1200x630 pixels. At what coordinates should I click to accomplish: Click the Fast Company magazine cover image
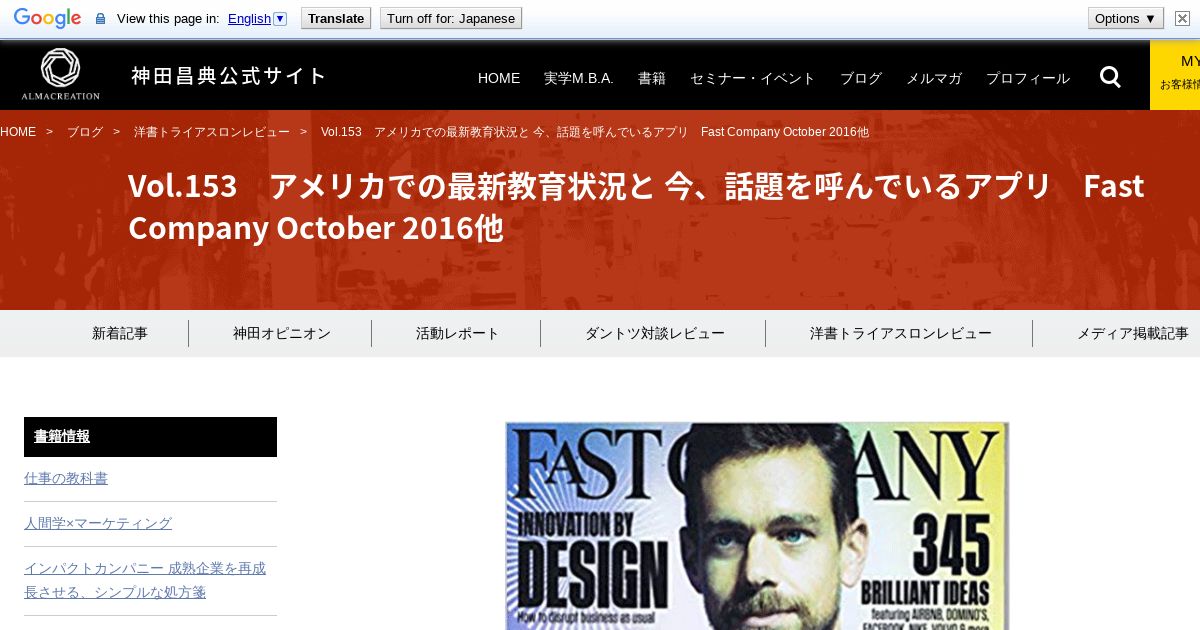coord(757,526)
